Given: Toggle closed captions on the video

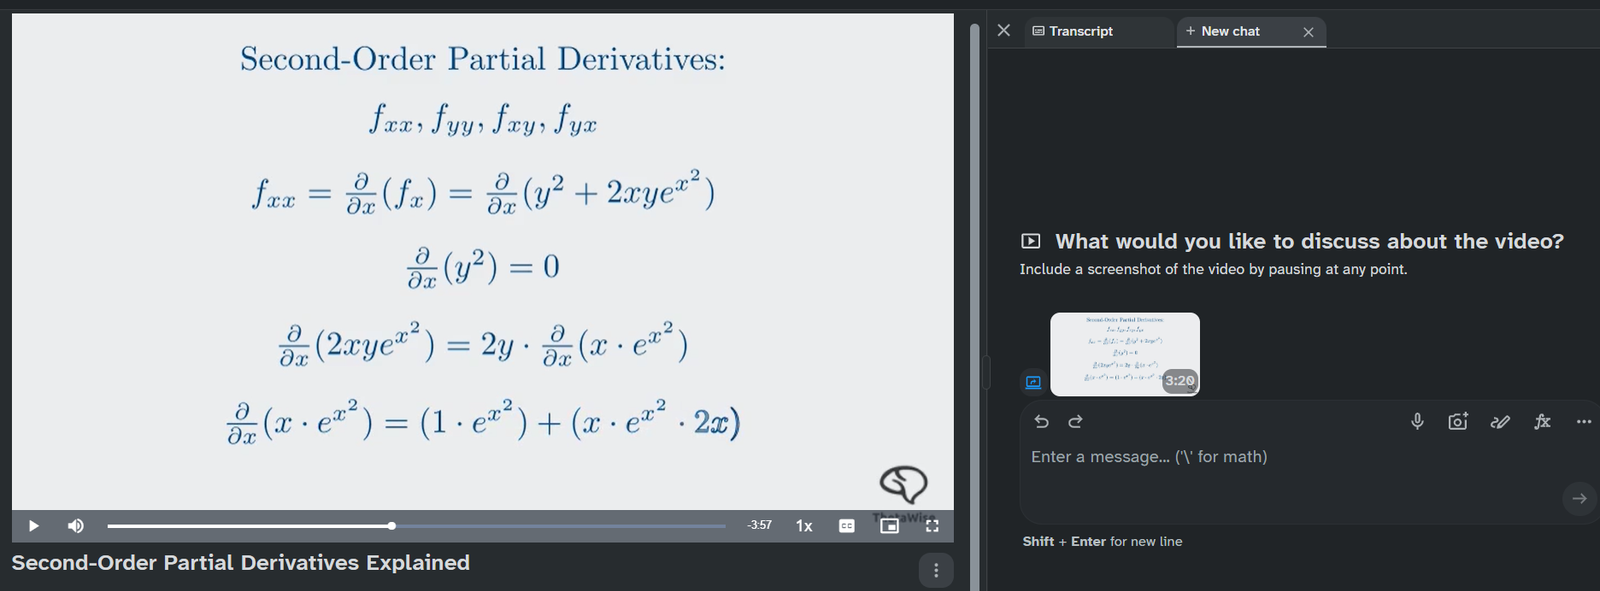Looking at the screenshot, I should tap(847, 526).
